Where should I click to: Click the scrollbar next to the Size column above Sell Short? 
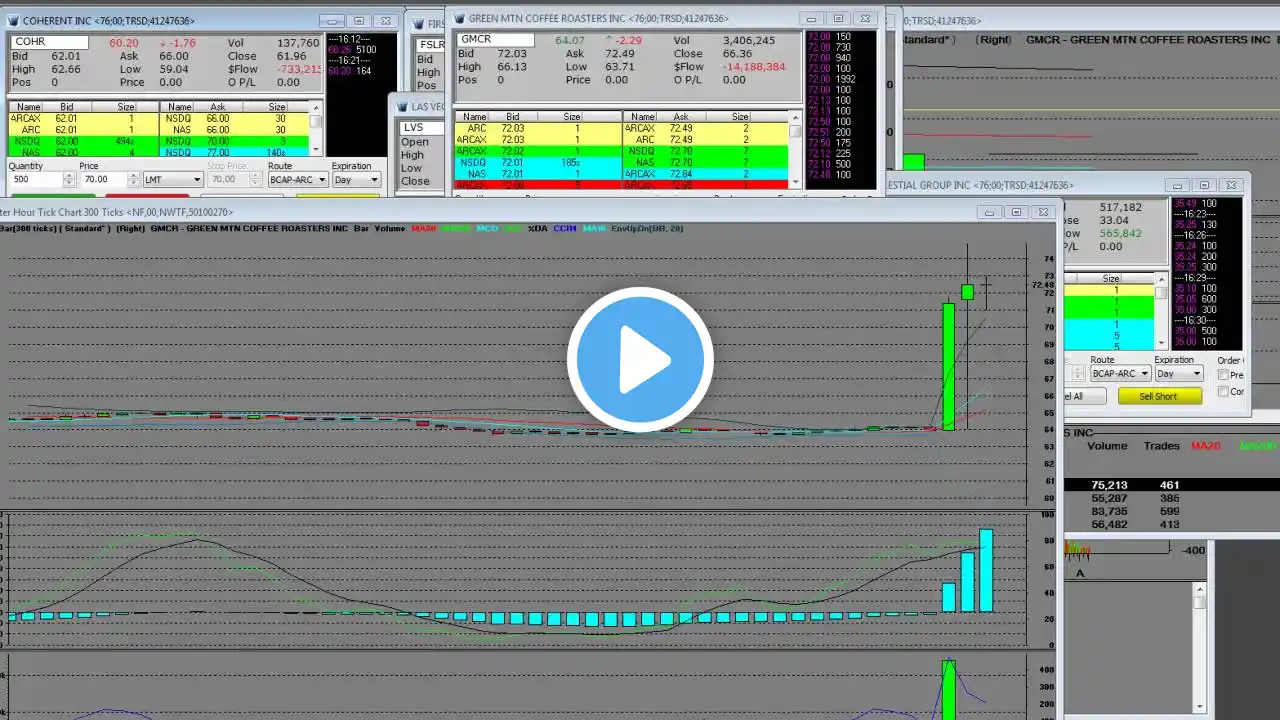[1161, 310]
